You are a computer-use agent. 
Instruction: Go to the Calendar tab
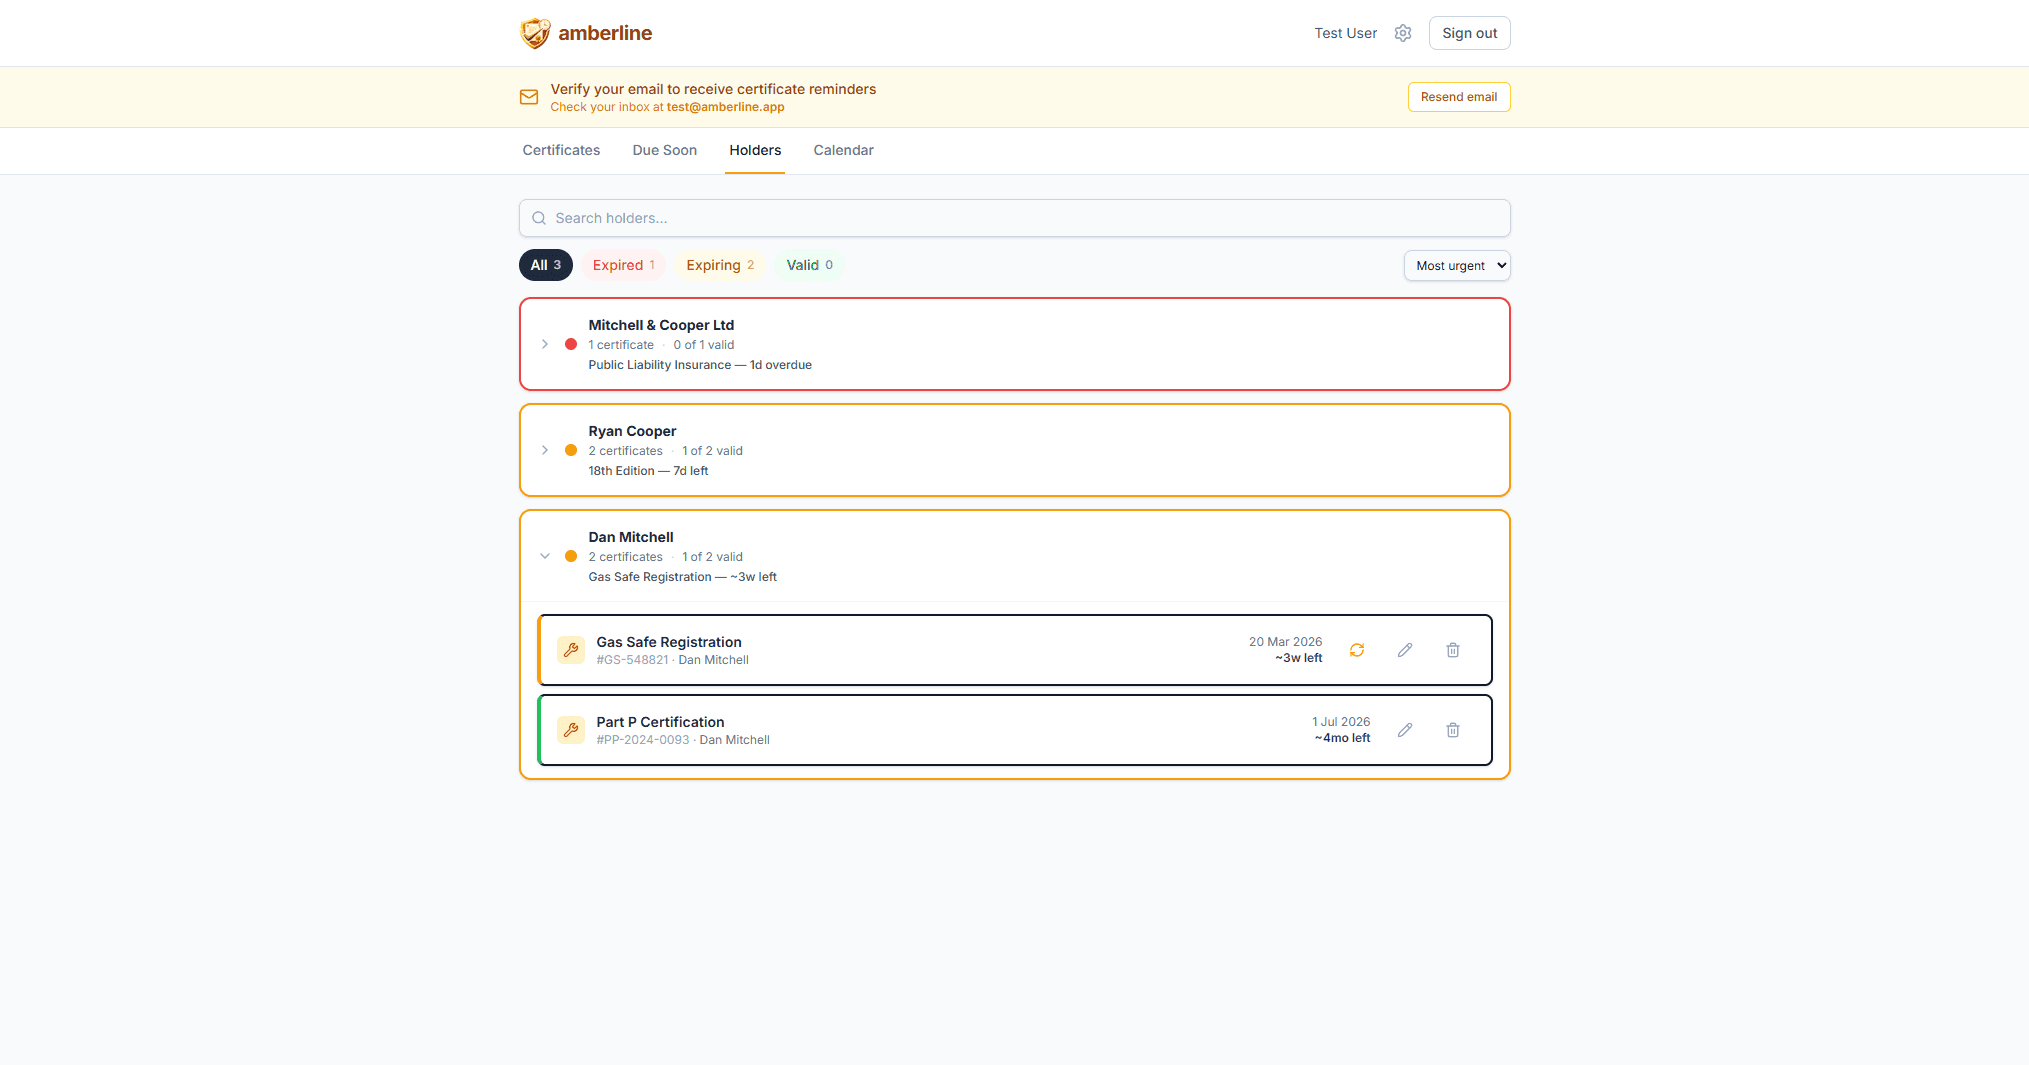pyautogui.click(x=843, y=150)
